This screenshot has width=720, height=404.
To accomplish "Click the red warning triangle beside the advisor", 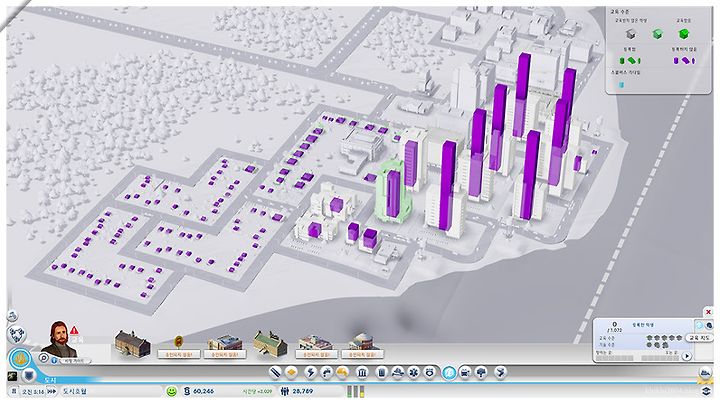I will (74, 330).
